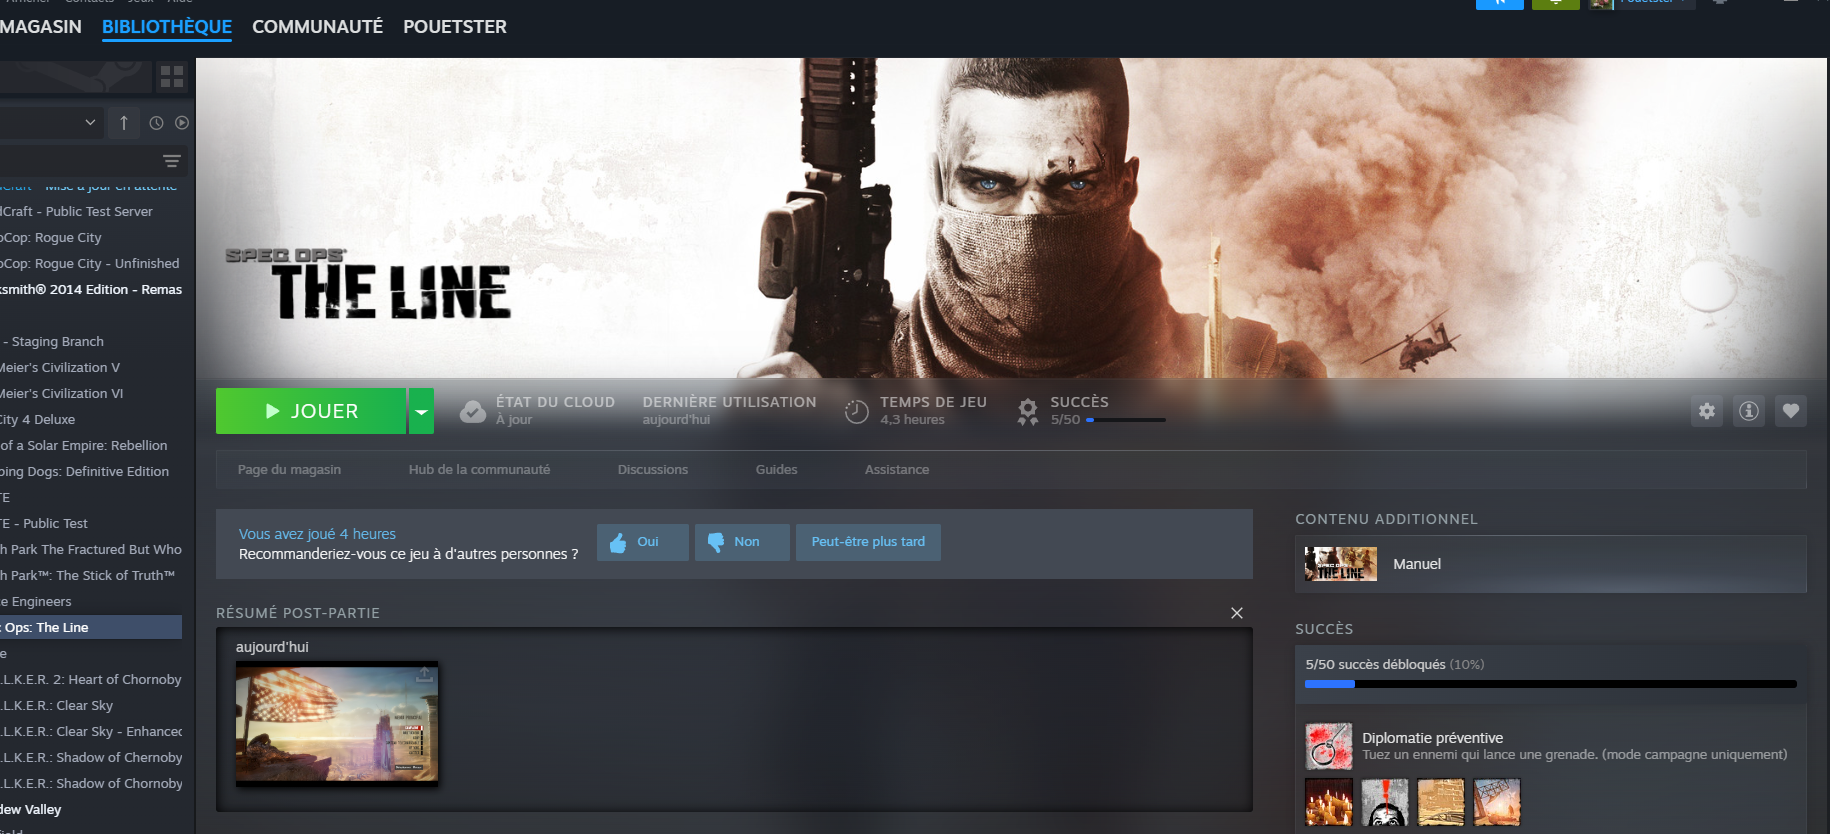This screenshot has width=1830, height=834.
Task: Open game settings gear icon
Action: point(1707,411)
